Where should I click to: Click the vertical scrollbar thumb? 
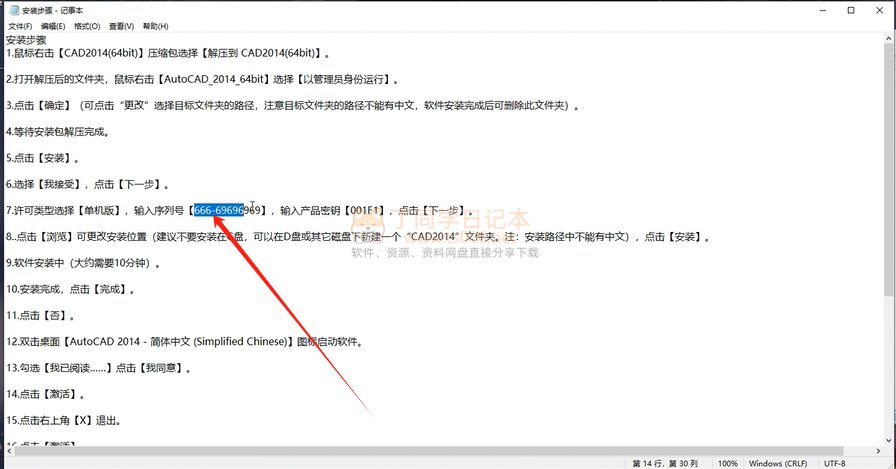coord(889,170)
